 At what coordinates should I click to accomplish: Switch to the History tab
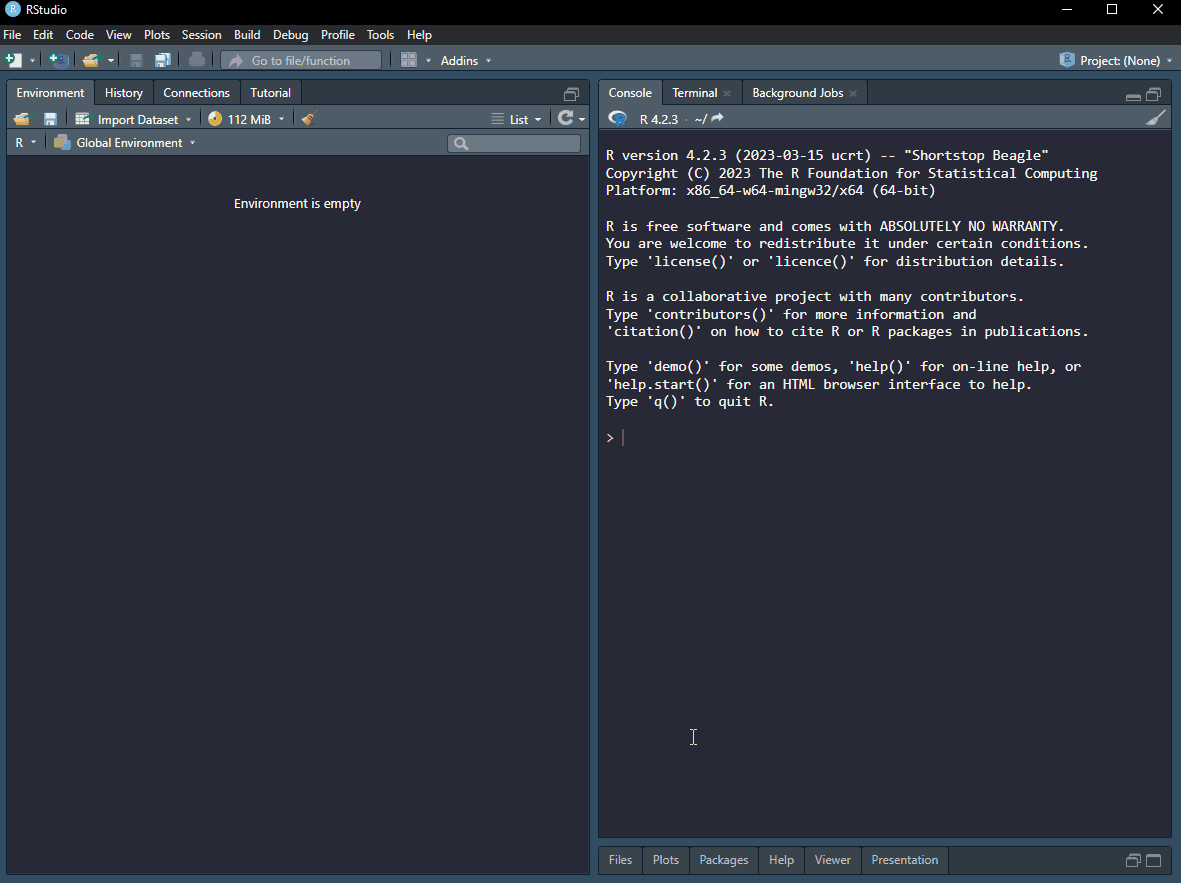[x=124, y=93]
